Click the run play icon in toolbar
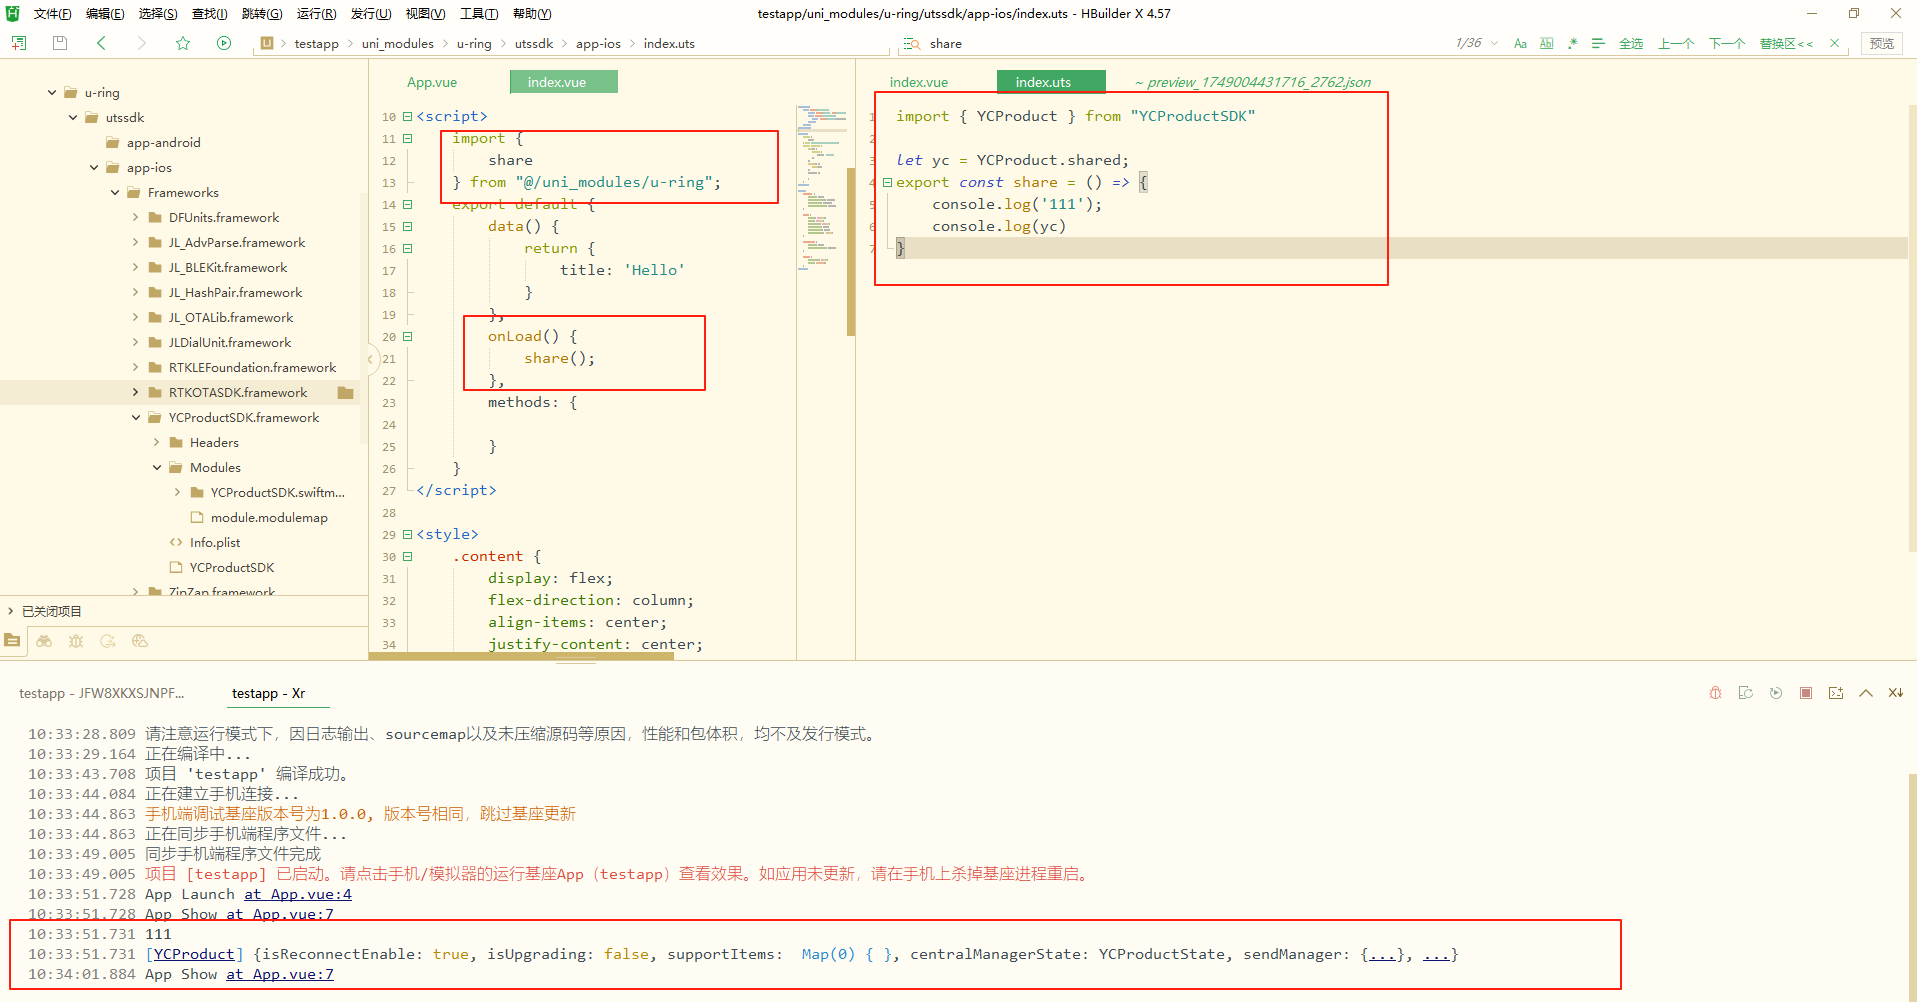The width and height of the screenshot is (1917, 1002). click(224, 43)
